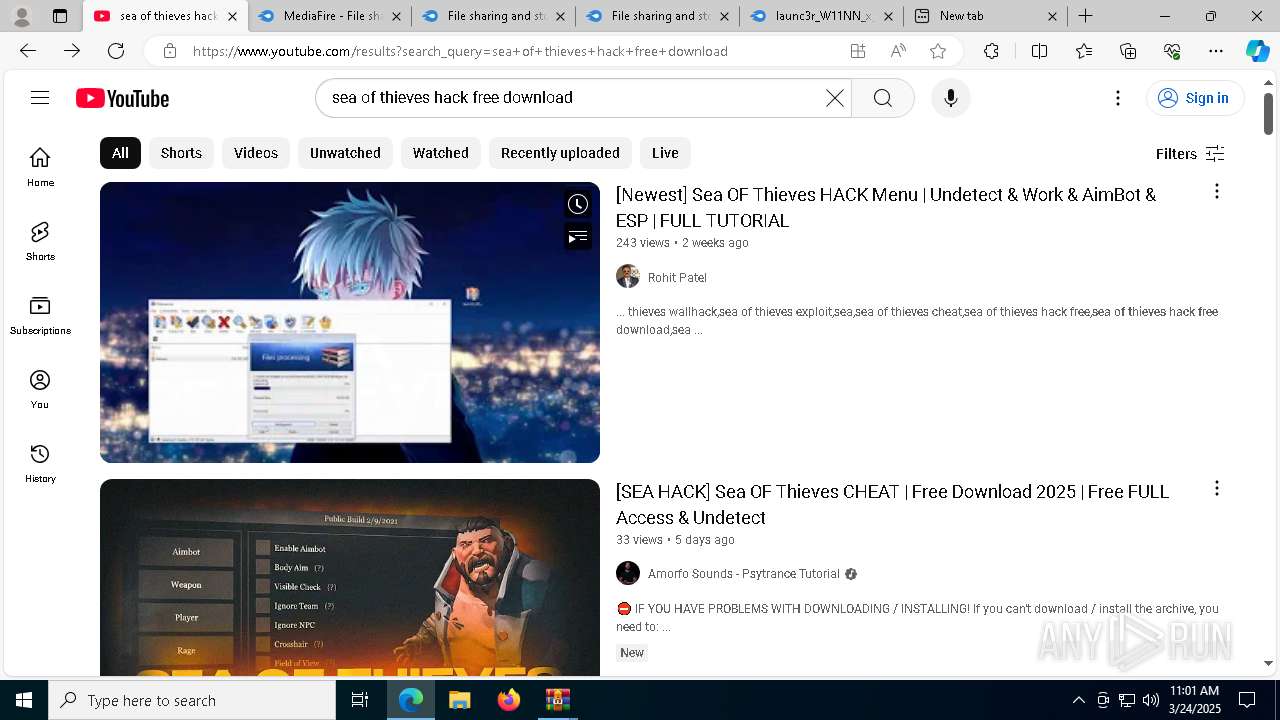Toggle Edge split screen
The height and width of the screenshot is (720, 1280).
(1039, 51)
